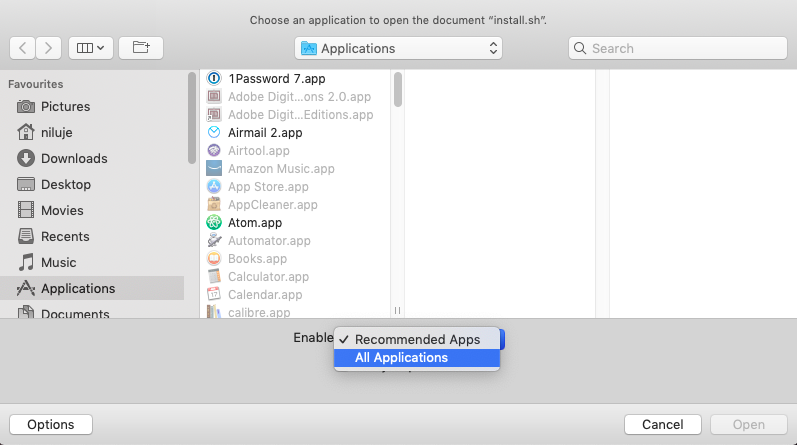Click the Pictures camera icon

click(26, 106)
